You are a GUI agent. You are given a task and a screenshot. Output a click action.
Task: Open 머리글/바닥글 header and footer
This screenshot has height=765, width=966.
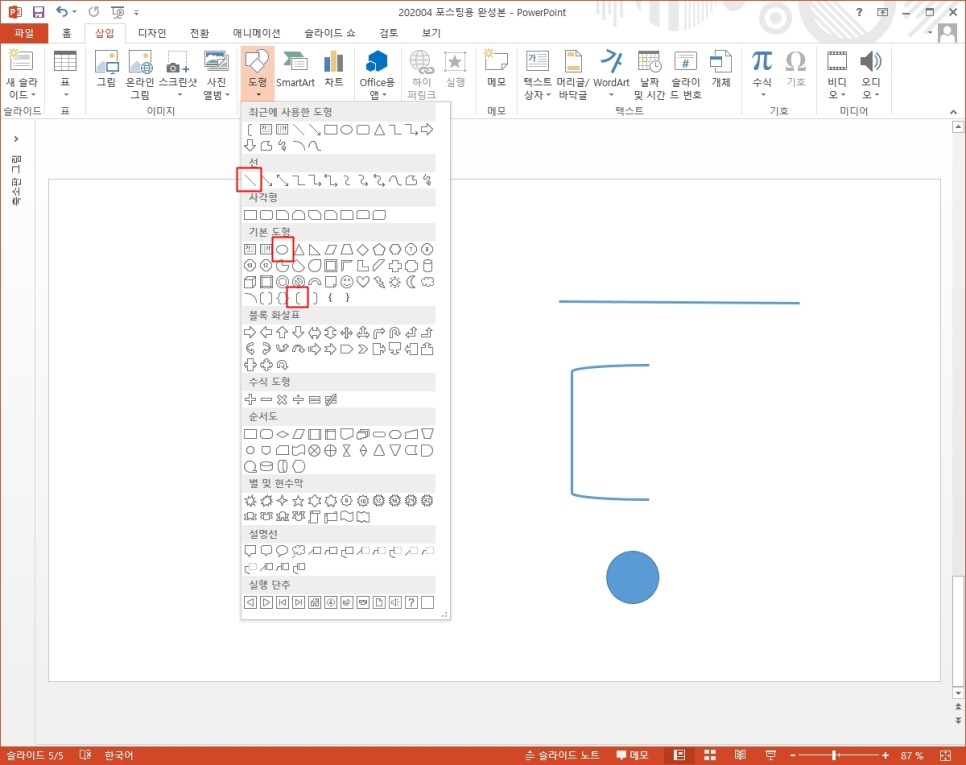572,75
